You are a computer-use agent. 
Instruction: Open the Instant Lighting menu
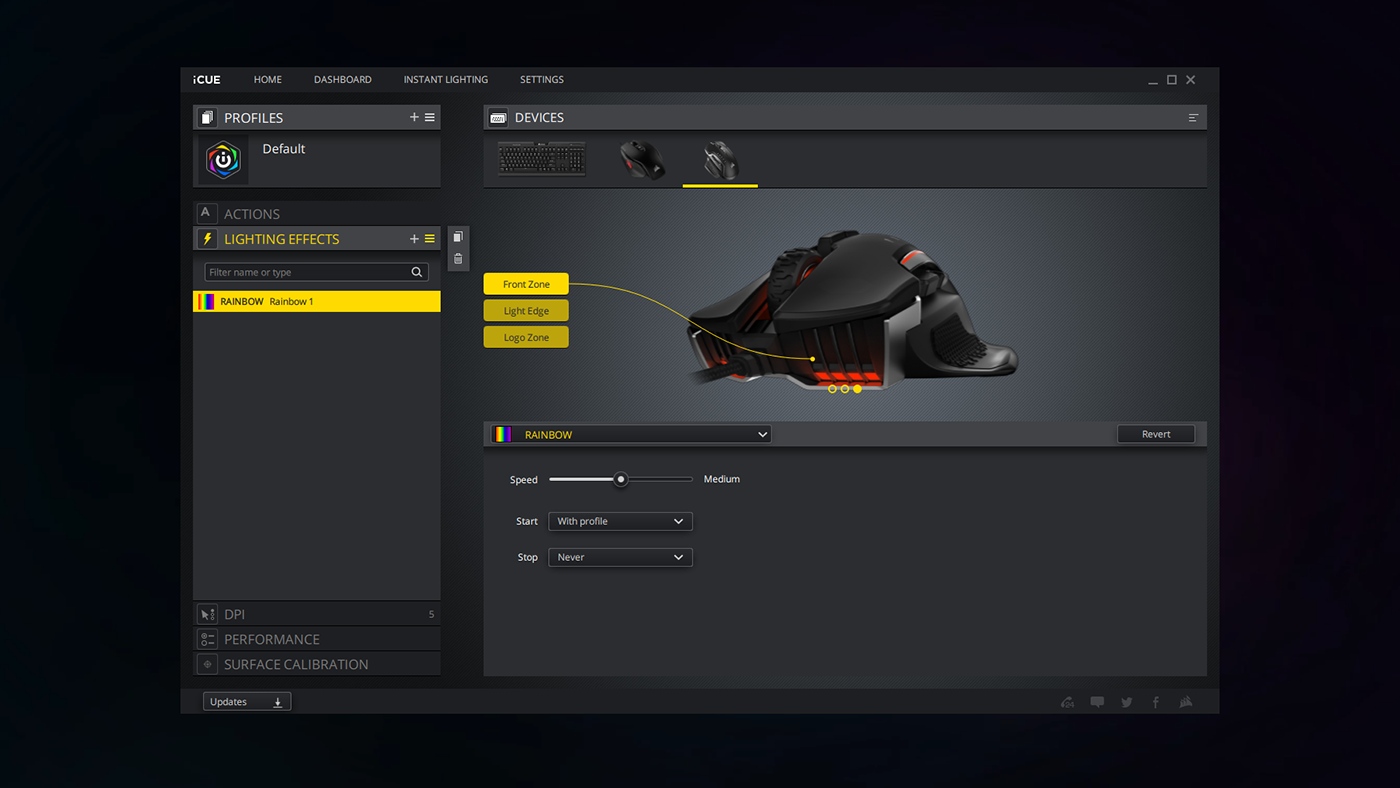pyautogui.click(x=445, y=80)
